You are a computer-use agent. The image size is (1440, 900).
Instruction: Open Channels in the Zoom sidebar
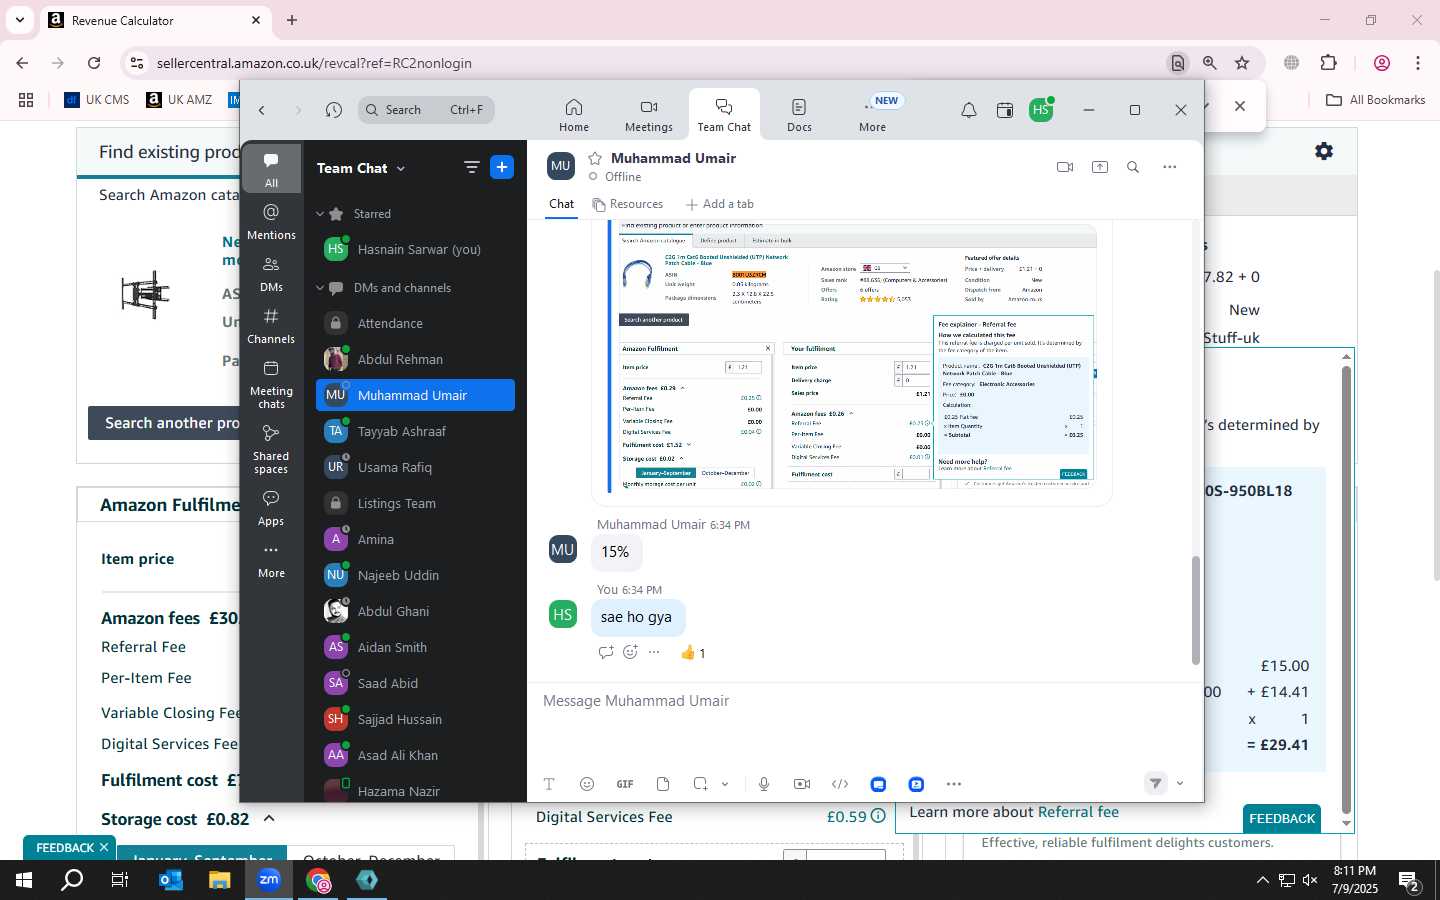[271, 325]
